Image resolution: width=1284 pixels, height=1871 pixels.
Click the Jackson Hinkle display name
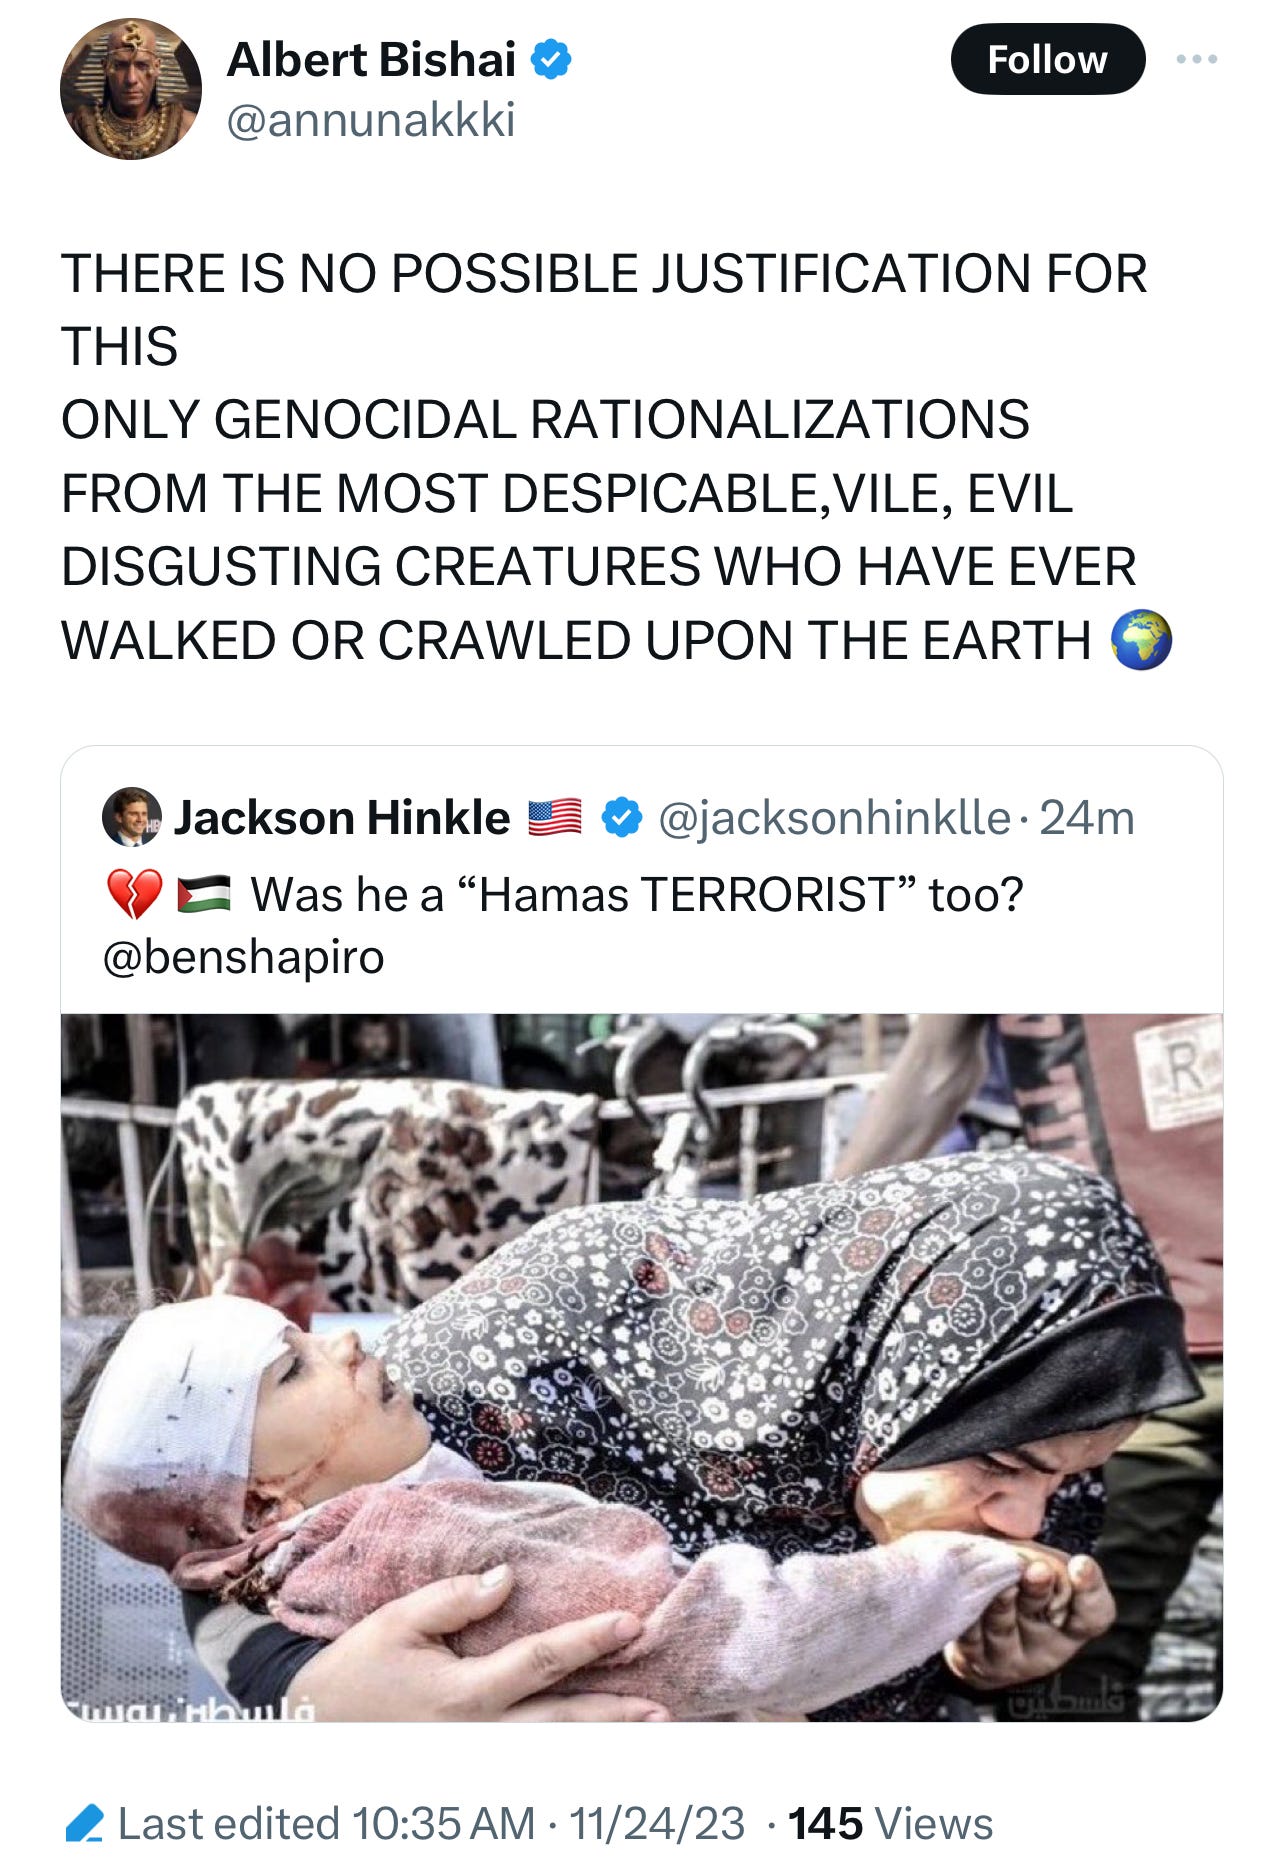point(343,818)
